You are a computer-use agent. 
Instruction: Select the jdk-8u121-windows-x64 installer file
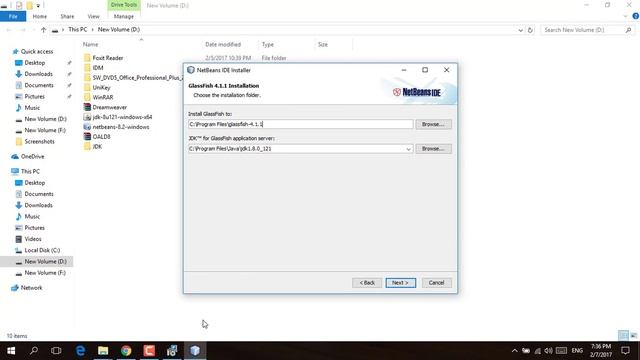[122, 117]
